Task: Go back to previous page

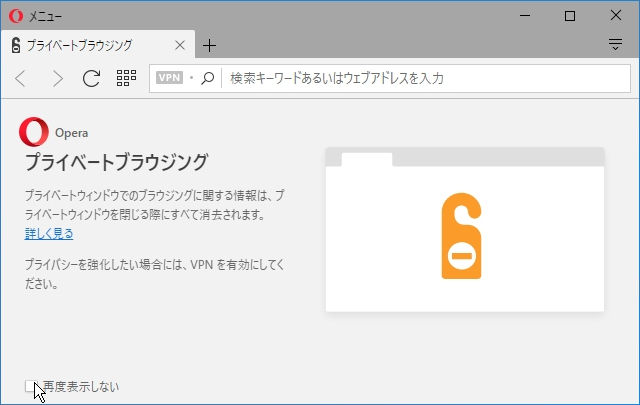Action: (x=20, y=78)
